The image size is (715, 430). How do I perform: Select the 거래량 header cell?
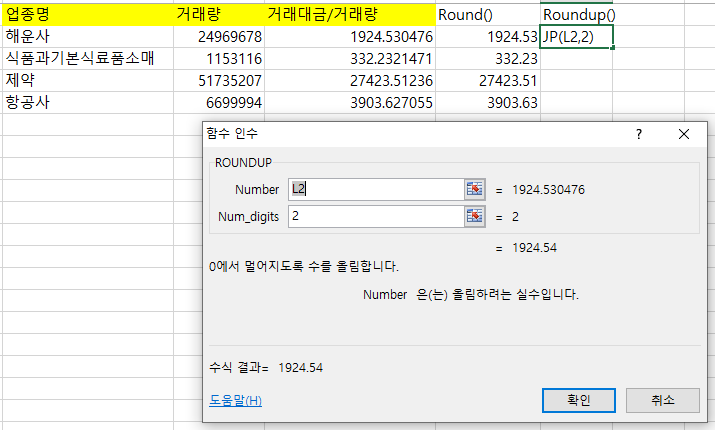click(219, 15)
